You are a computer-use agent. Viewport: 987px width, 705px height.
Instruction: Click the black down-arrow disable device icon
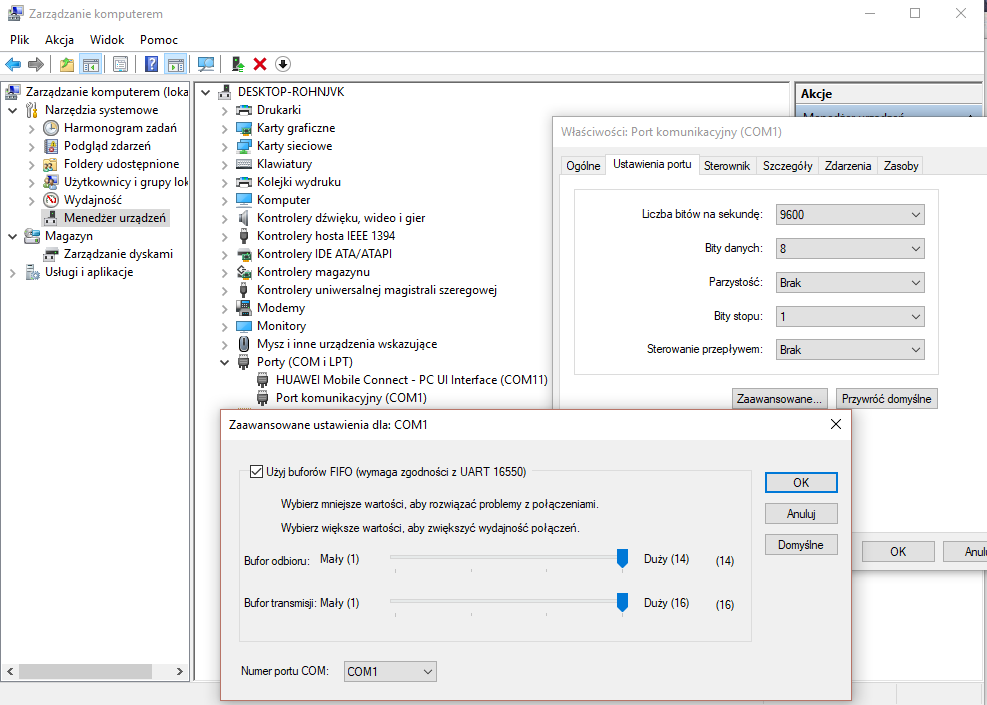coord(283,64)
